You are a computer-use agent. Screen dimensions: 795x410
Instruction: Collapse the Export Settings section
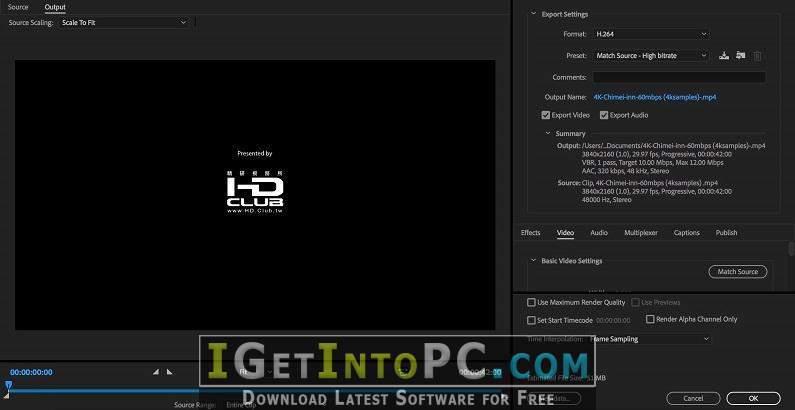pos(533,14)
